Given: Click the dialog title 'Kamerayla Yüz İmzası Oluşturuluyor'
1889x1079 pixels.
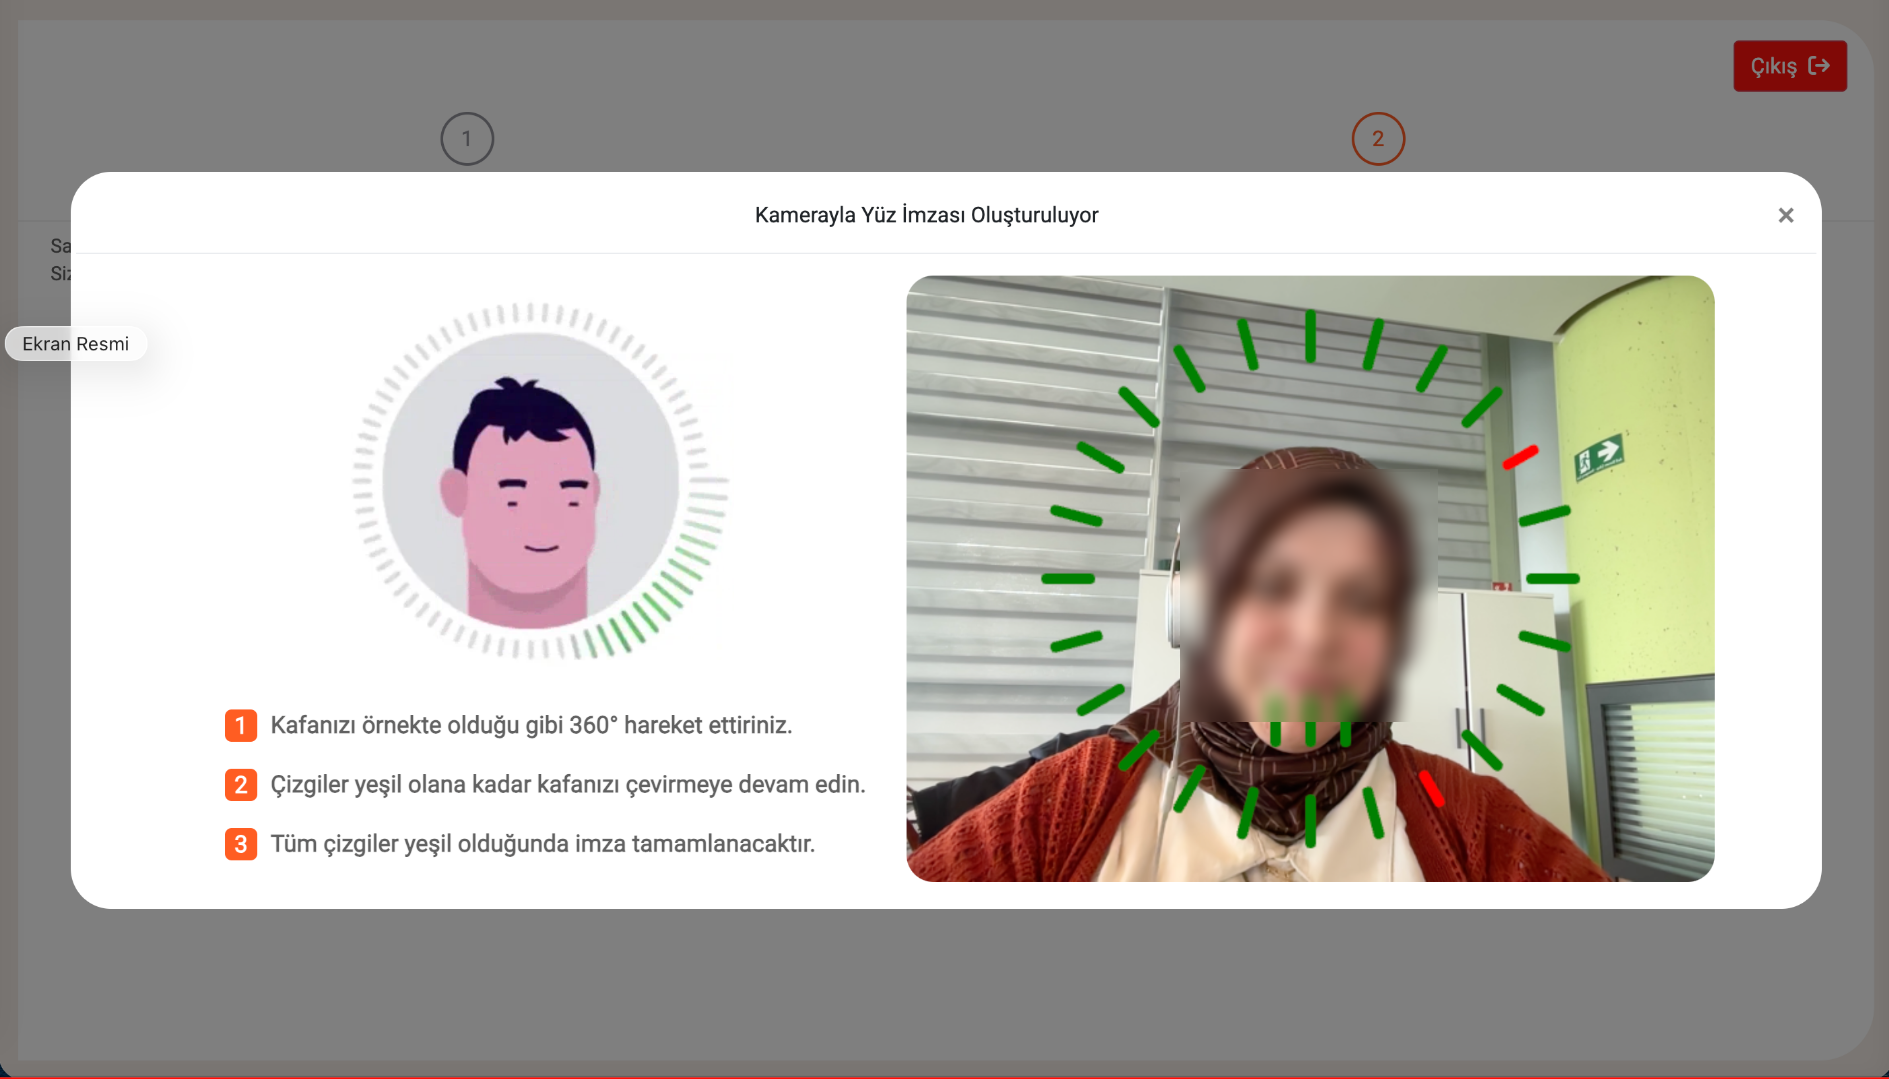Looking at the screenshot, I should pos(926,215).
